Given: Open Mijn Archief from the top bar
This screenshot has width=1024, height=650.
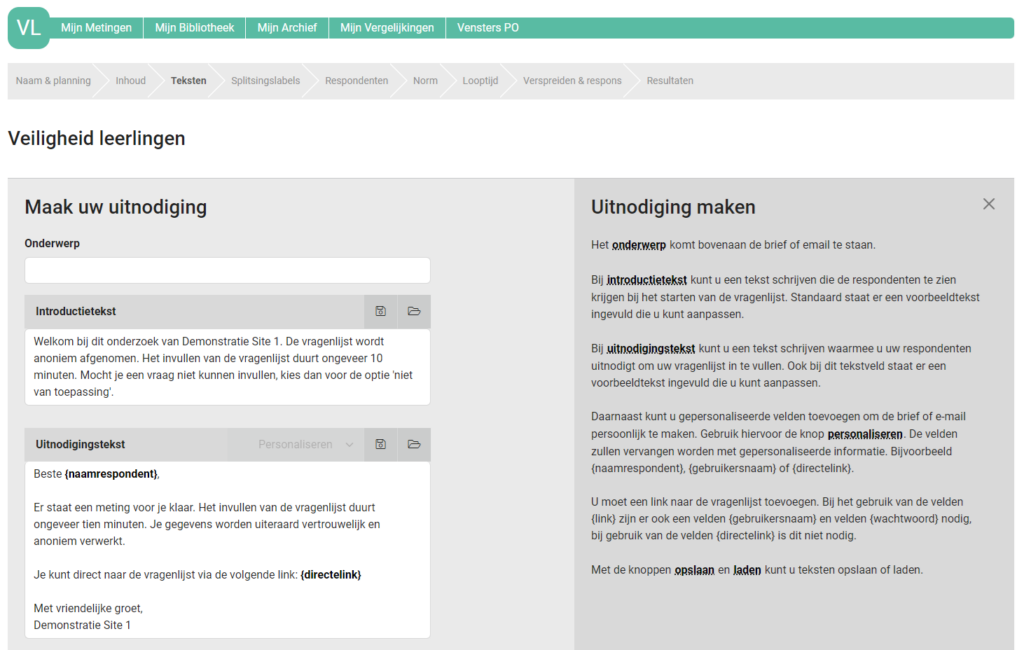Looking at the screenshot, I should point(287,28).
